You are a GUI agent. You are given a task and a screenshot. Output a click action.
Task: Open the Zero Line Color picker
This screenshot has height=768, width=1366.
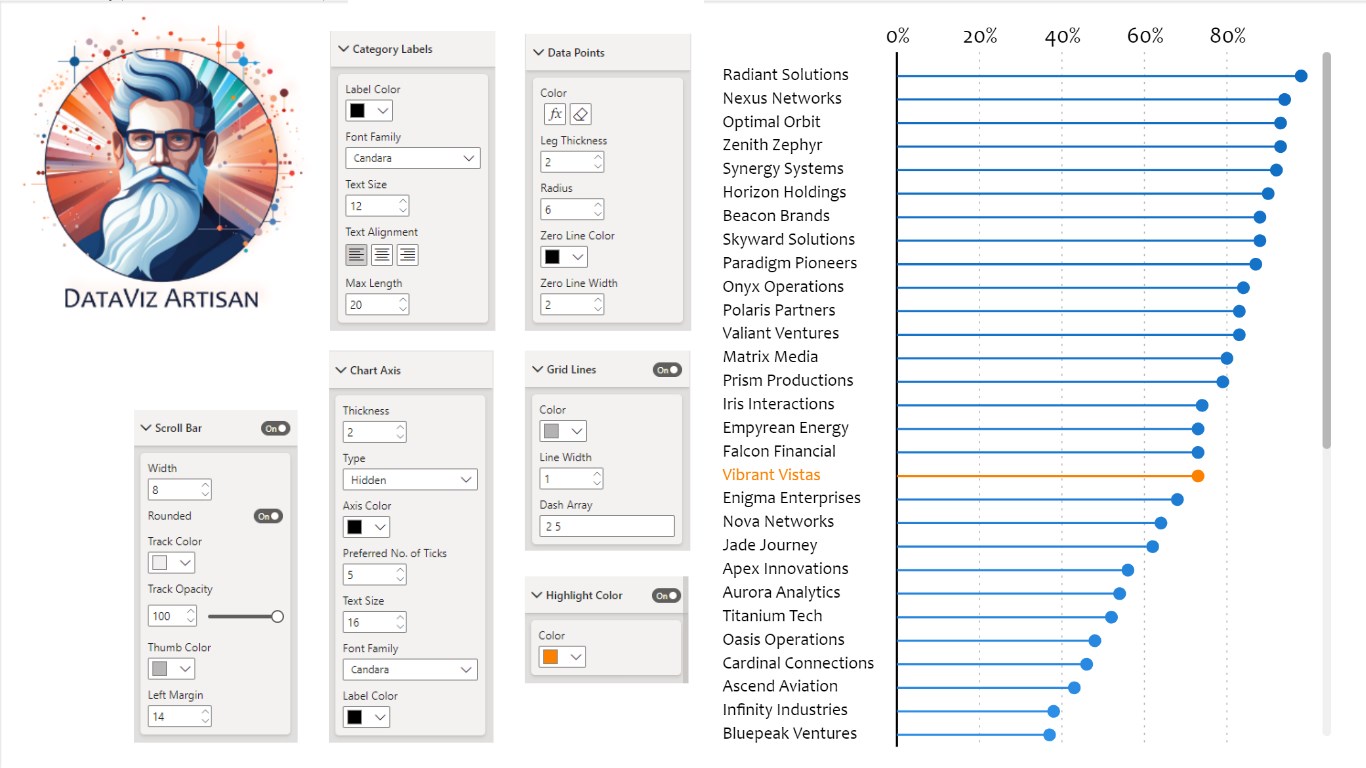click(563, 257)
